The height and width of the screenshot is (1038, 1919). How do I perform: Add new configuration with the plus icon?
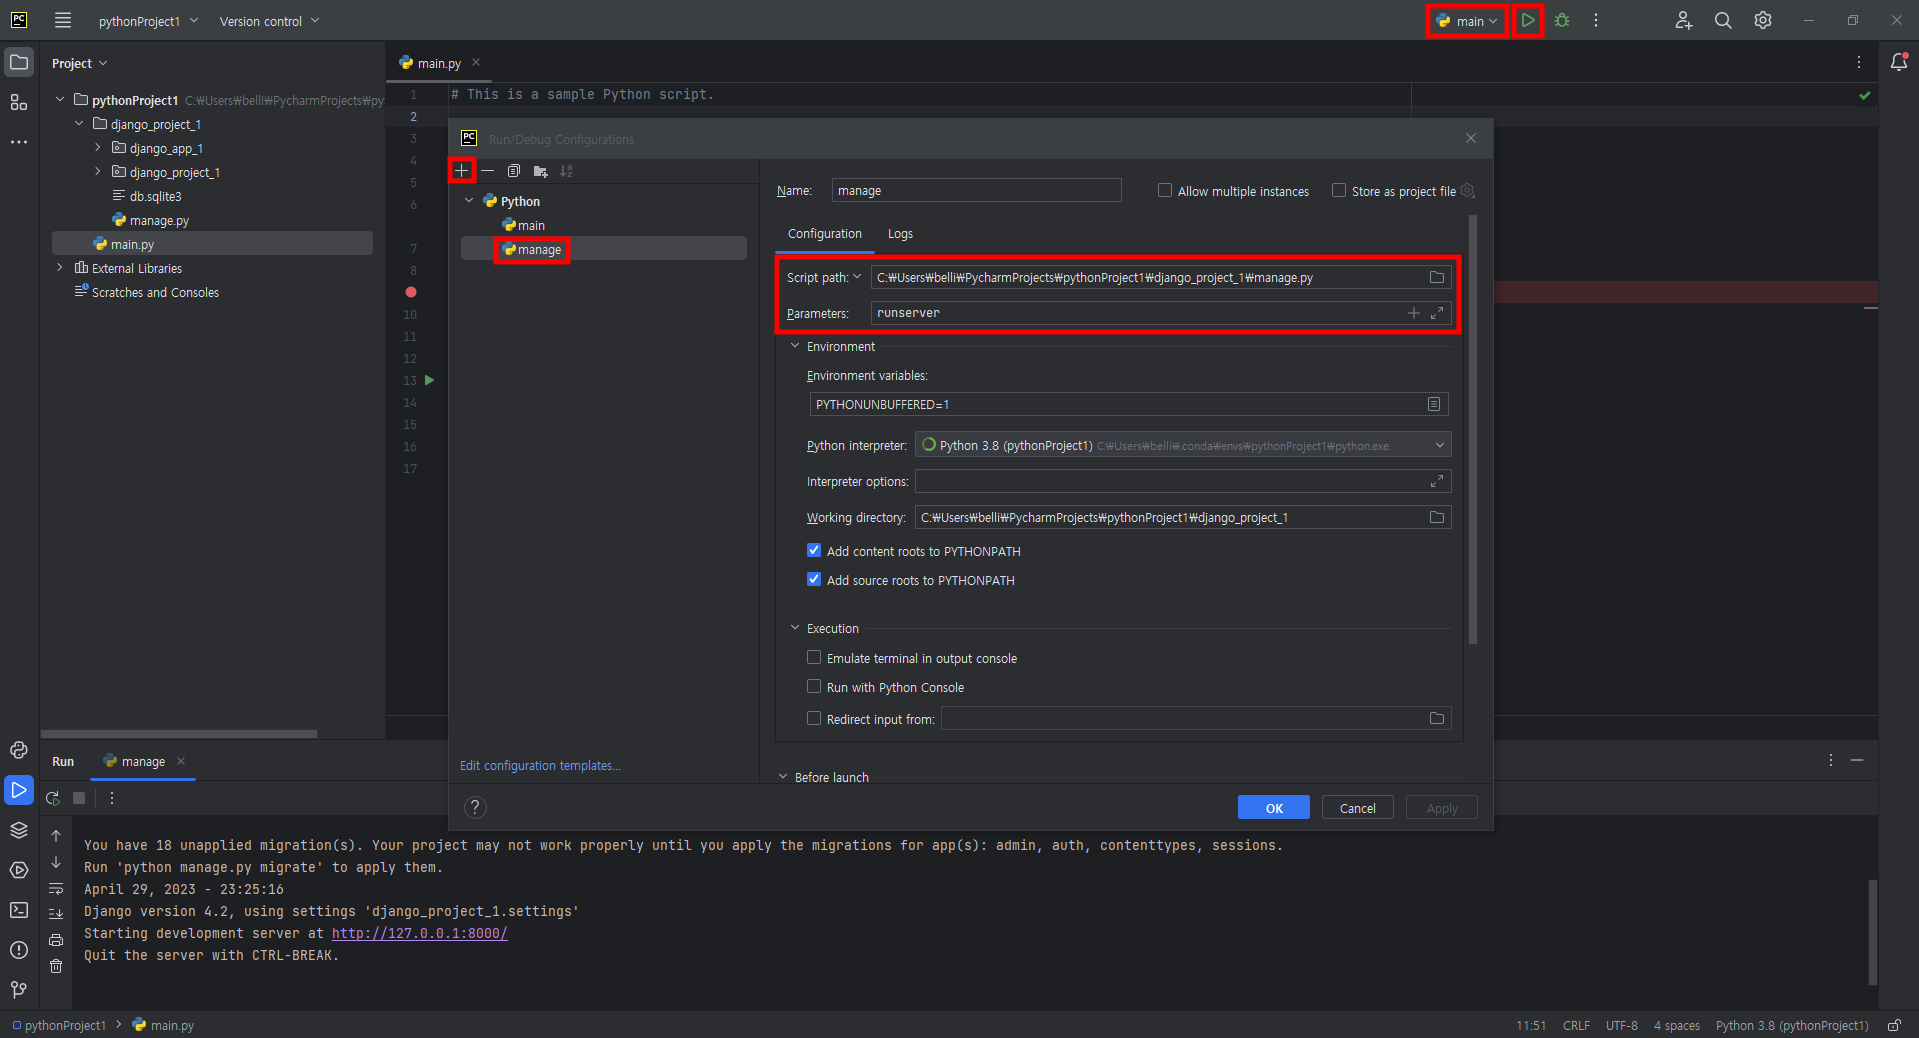tap(461, 171)
